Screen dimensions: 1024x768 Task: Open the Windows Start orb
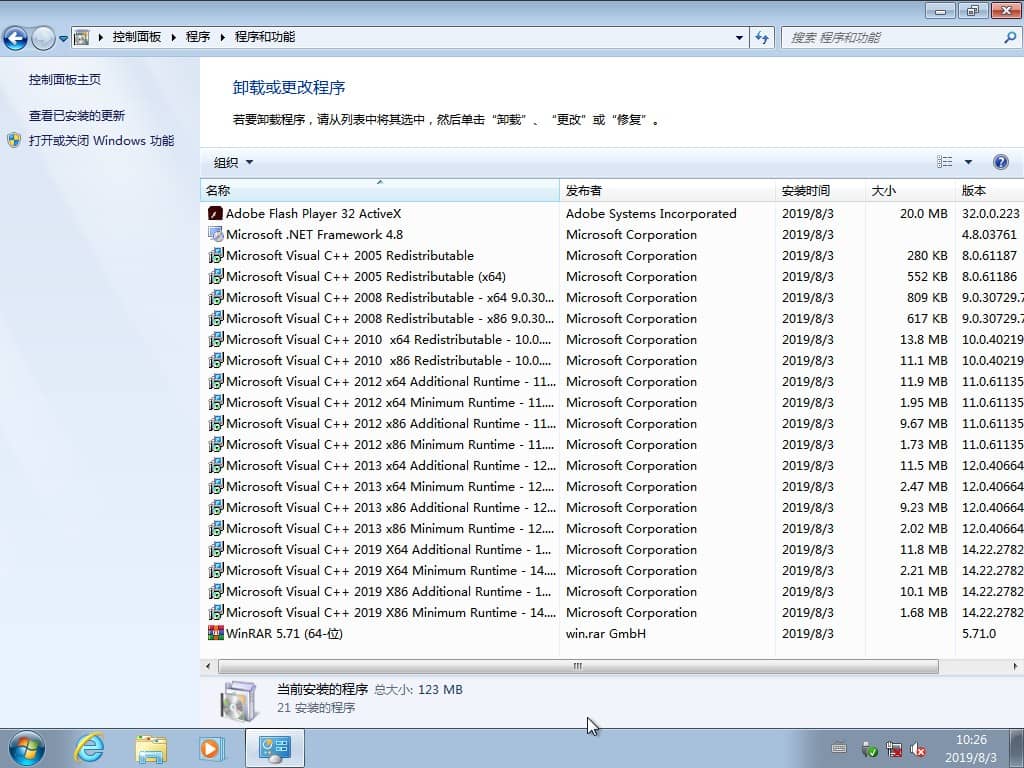click(x=27, y=748)
